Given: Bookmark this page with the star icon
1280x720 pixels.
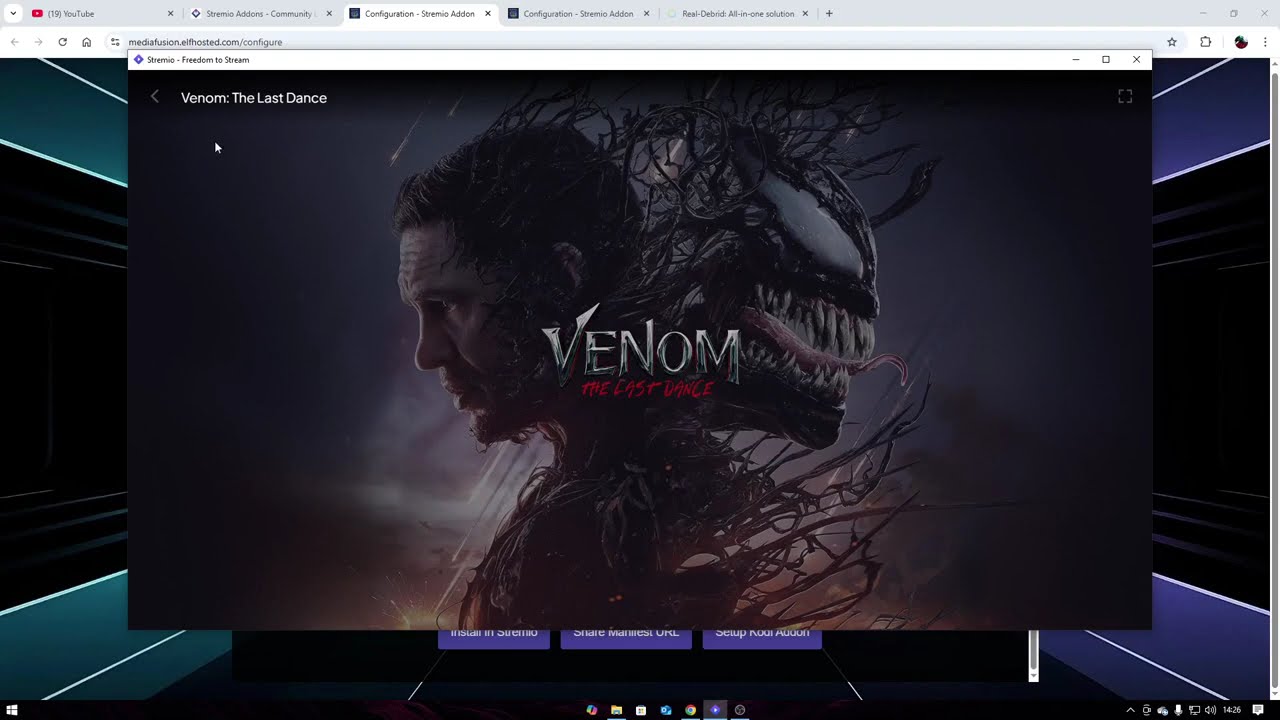Looking at the screenshot, I should pos(1172,42).
